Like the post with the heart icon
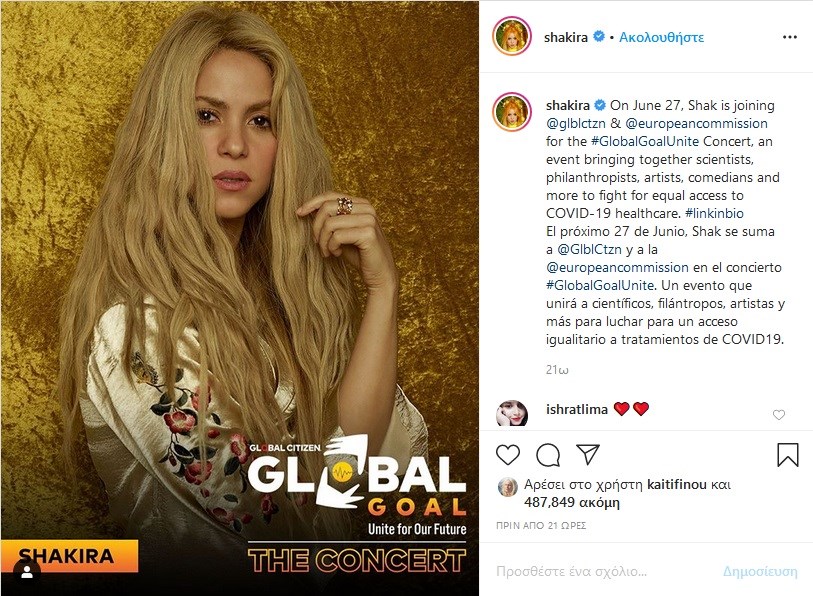 coord(508,455)
